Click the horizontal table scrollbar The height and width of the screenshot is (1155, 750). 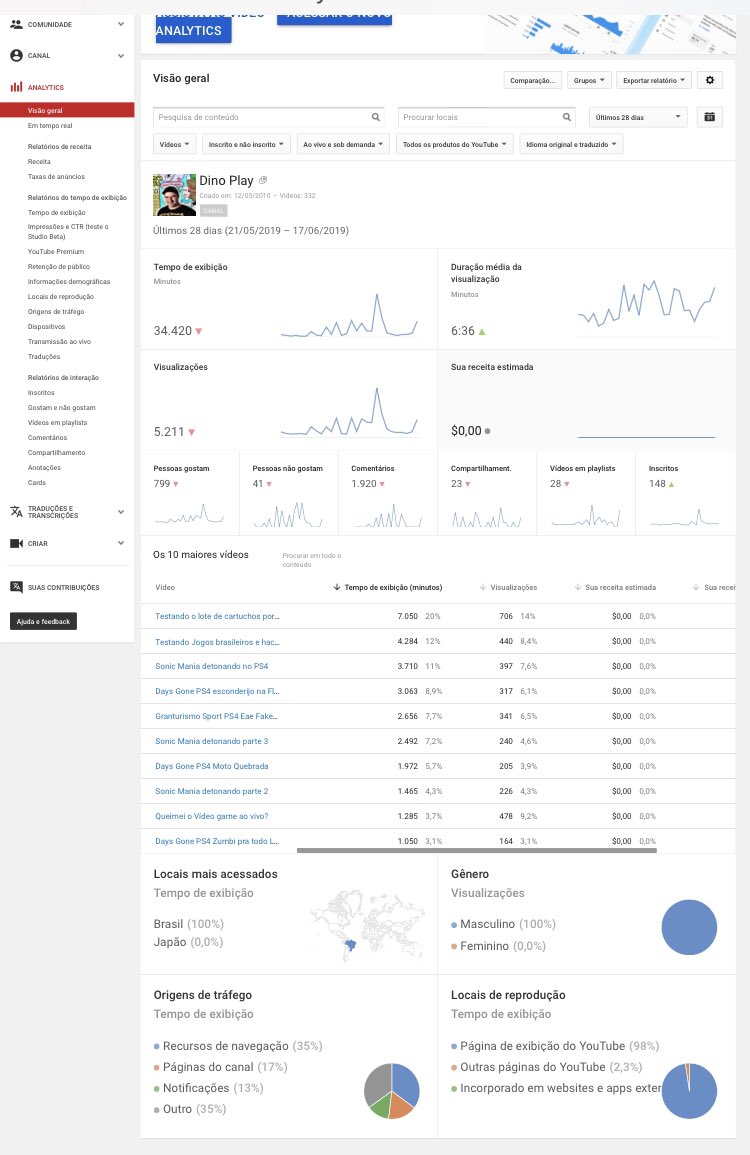pos(477,850)
